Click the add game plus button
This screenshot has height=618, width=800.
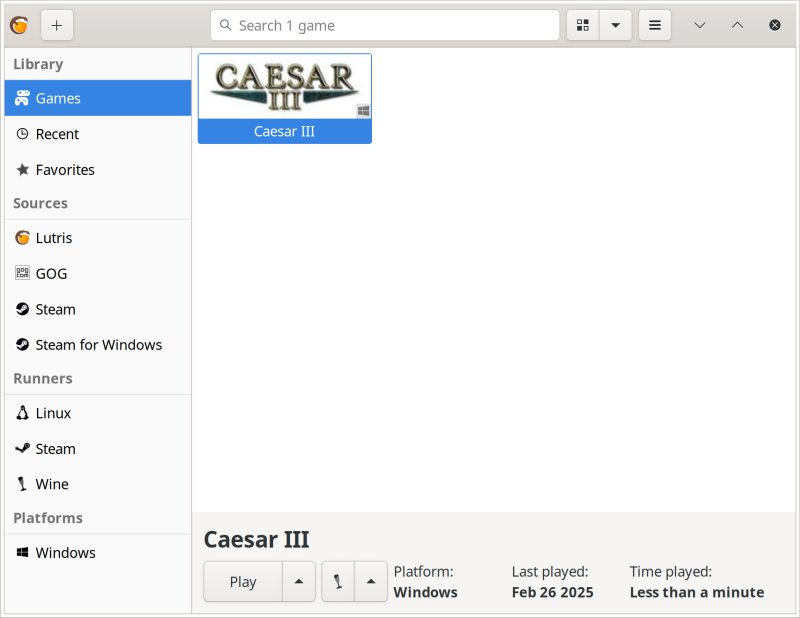click(56, 25)
